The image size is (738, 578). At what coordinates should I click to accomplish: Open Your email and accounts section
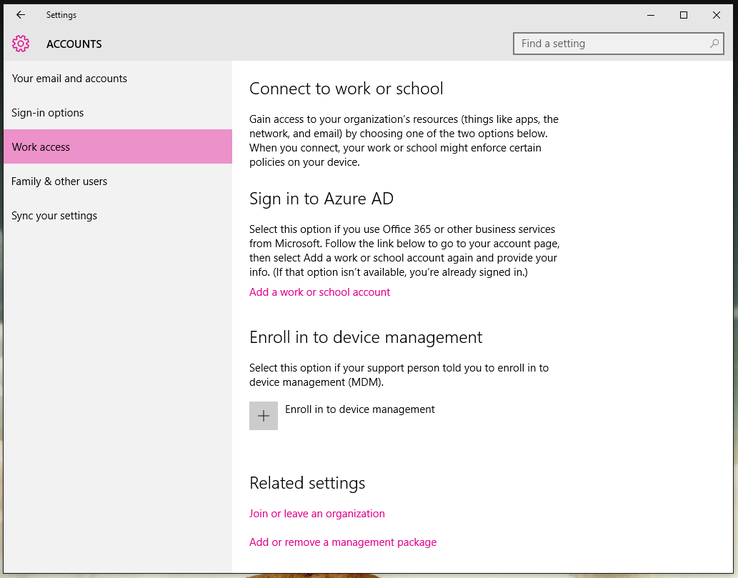click(x=118, y=78)
